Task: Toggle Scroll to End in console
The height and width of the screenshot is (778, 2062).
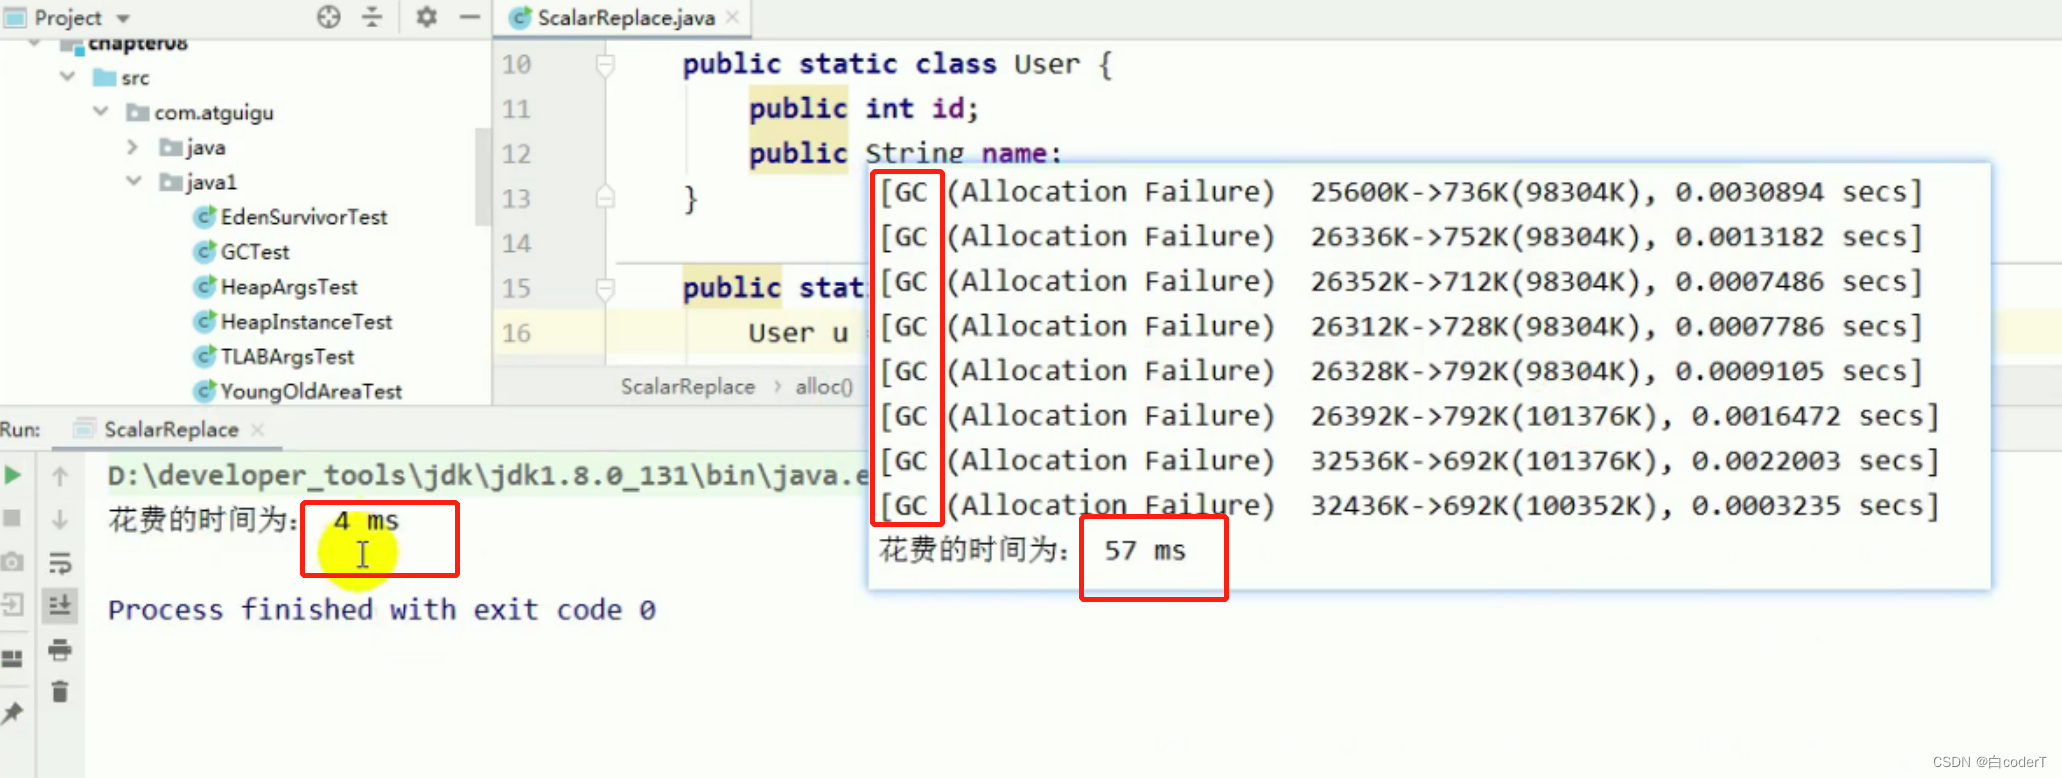Action: pyautogui.click(x=60, y=605)
